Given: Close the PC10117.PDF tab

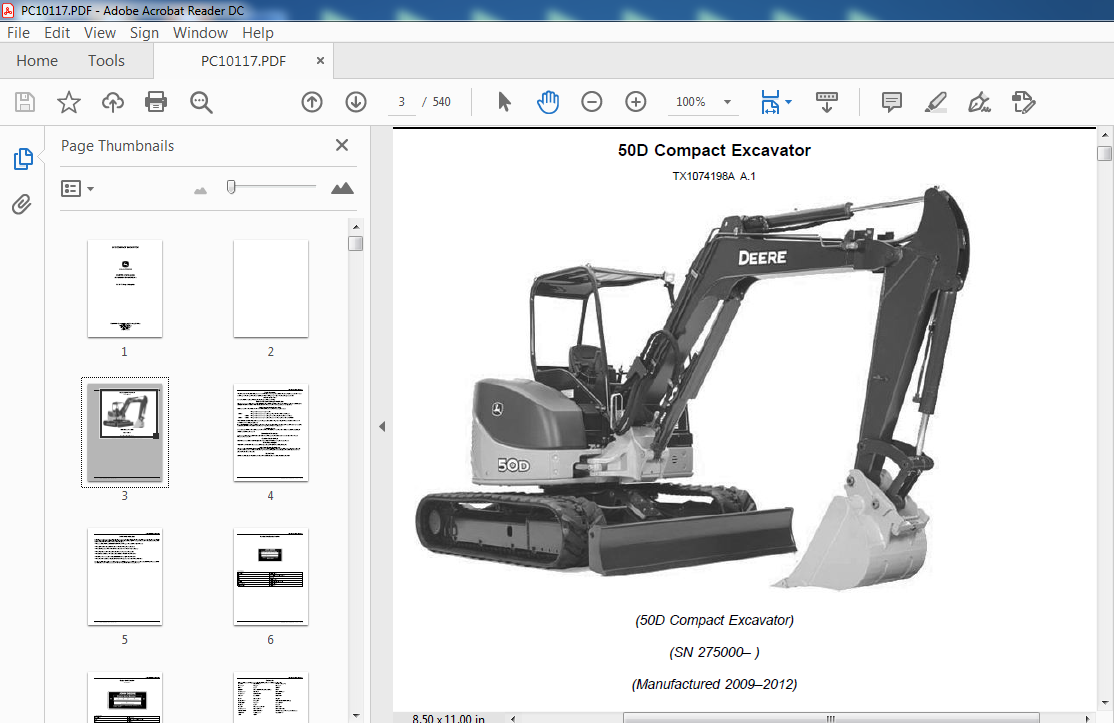Looking at the screenshot, I should coord(320,61).
